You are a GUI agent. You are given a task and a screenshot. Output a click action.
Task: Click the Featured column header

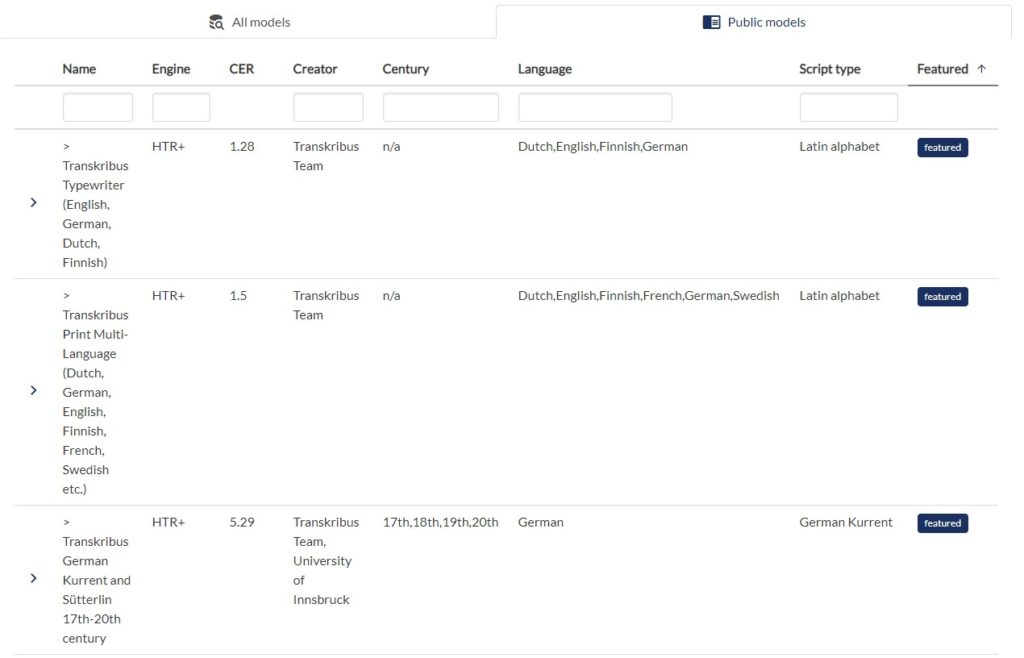tap(942, 69)
